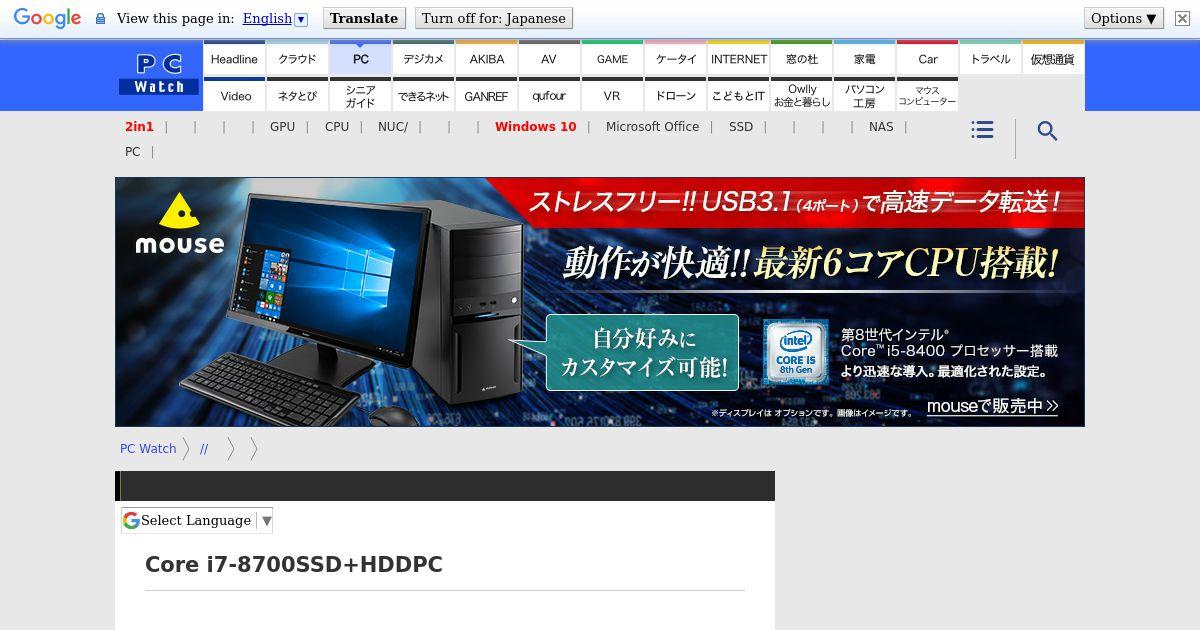Open the Owlly お金と暮らし tab
This screenshot has width=1200, height=630.
[801, 95]
